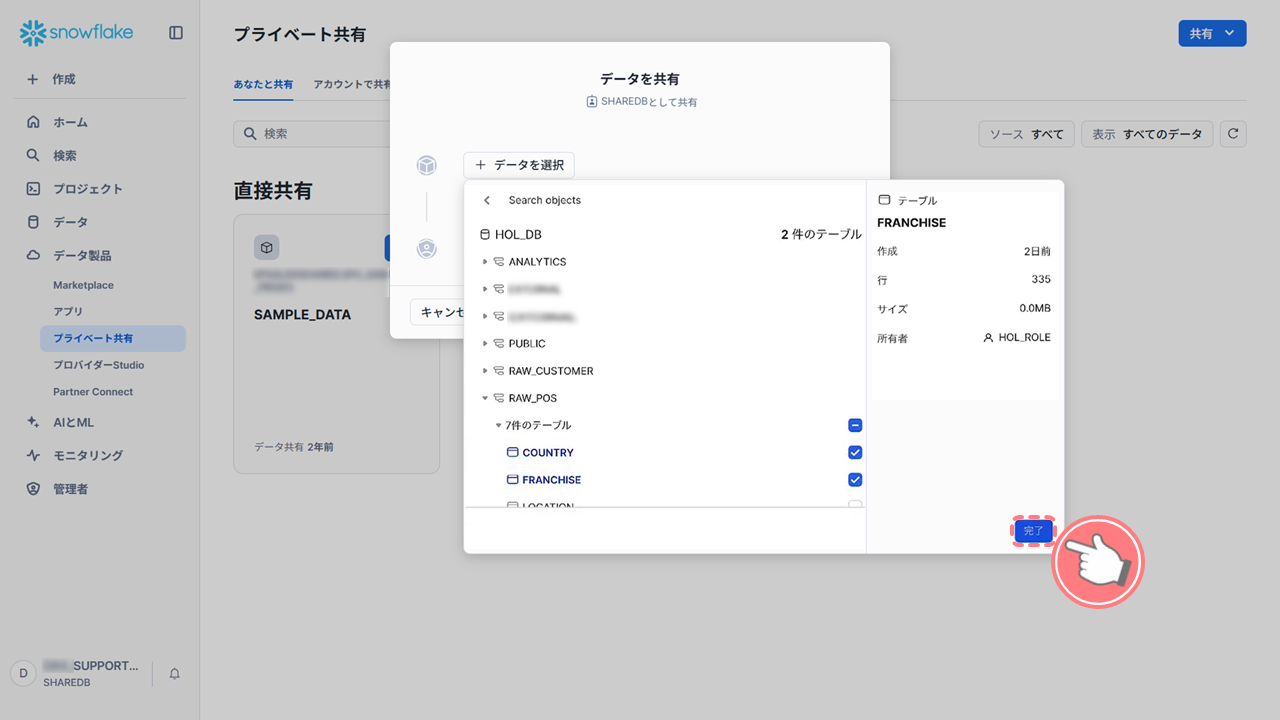Open the ソース すべて filter dropdown

pos(1026,134)
